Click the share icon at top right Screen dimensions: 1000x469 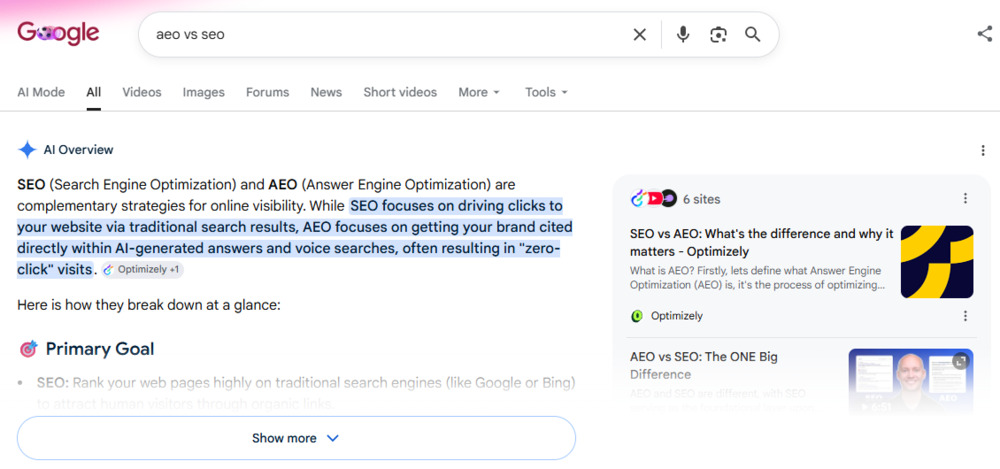click(985, 34)
